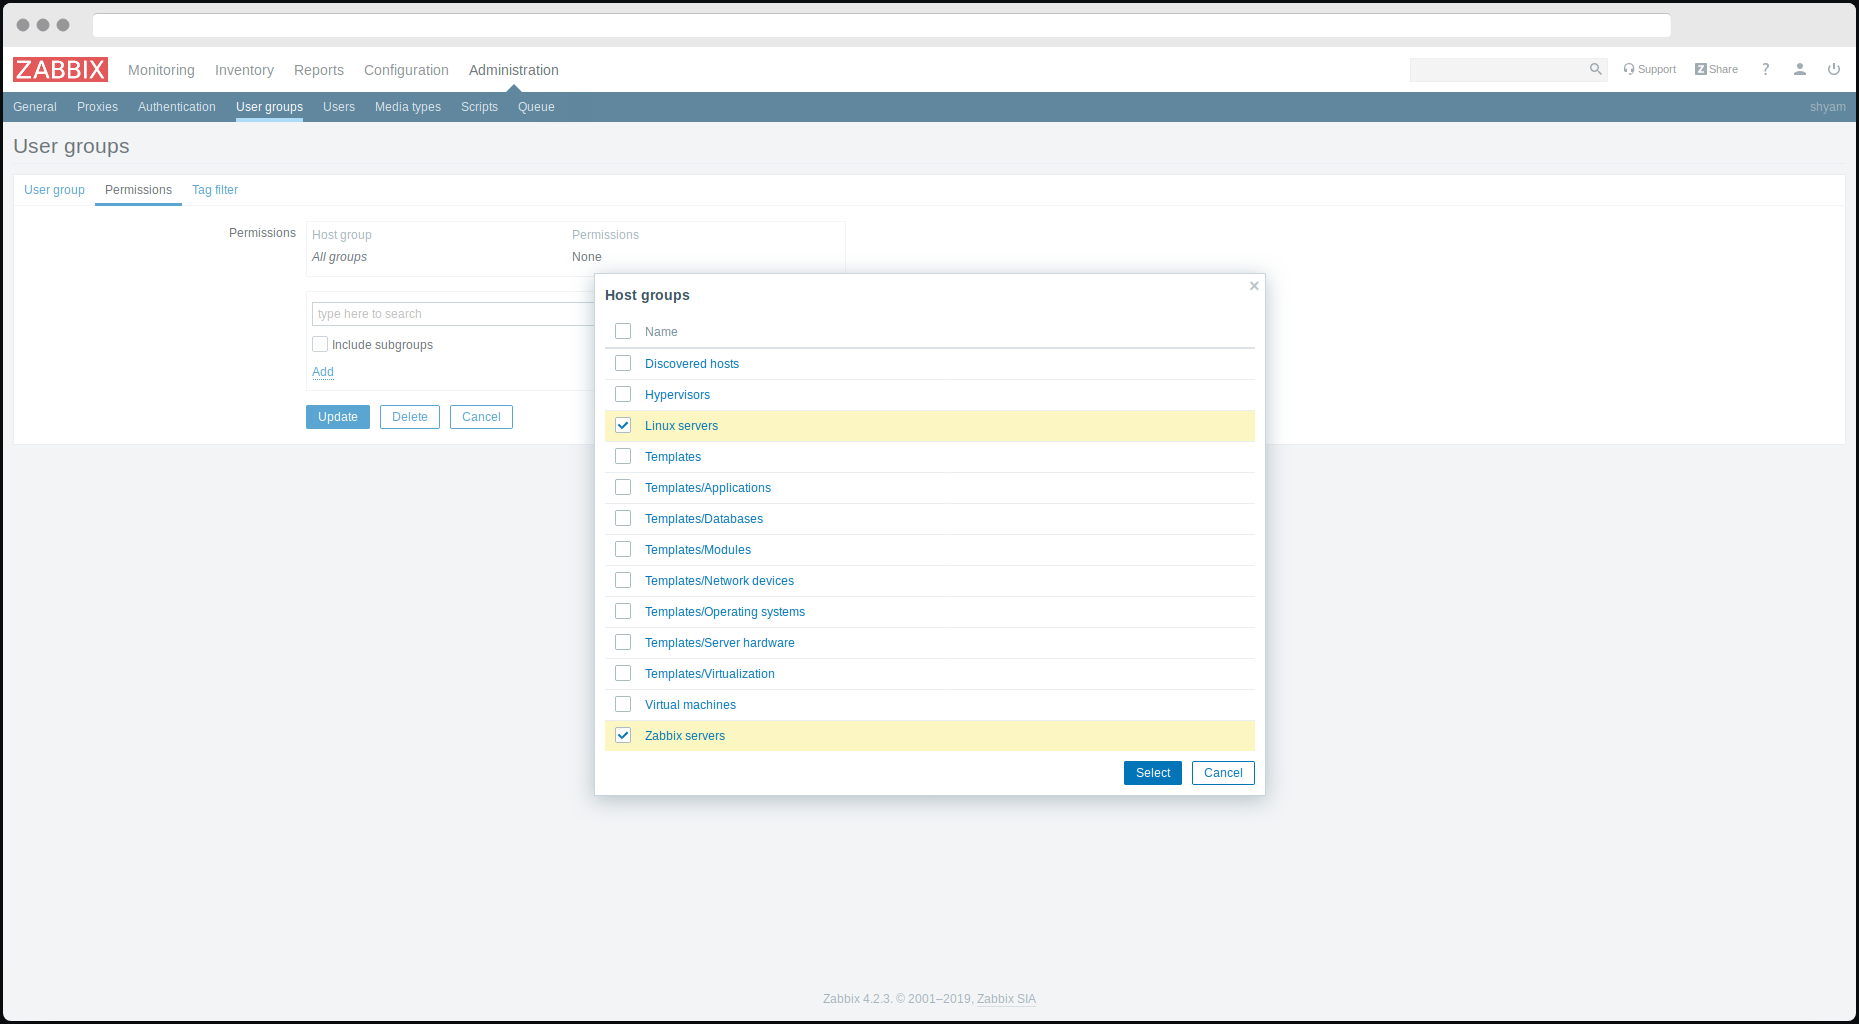Screen dimensions: 1859x1024
Task: Go to the User groups submenu
Action: tap(269, 107)
